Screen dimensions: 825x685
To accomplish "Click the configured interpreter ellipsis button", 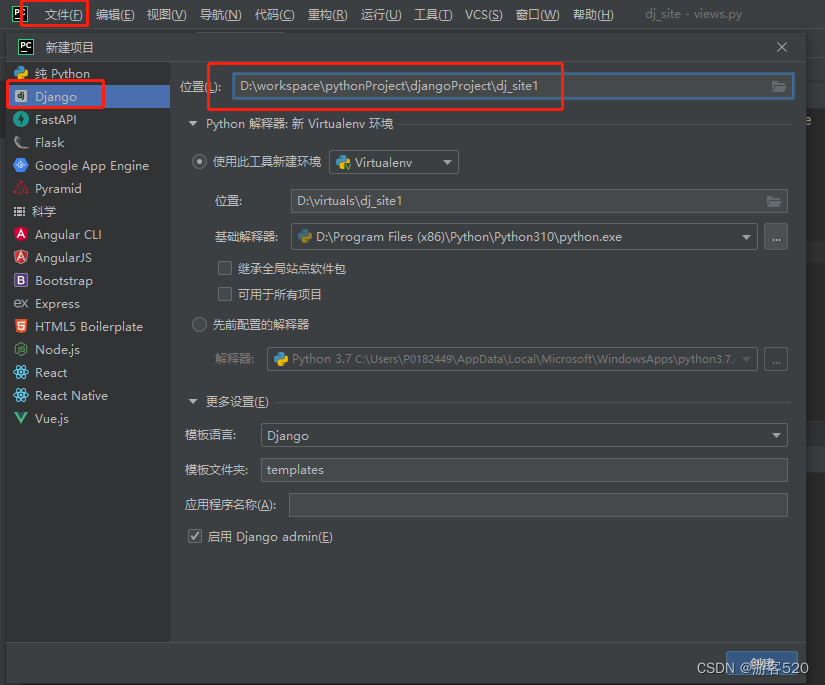I will pos(776,359).
